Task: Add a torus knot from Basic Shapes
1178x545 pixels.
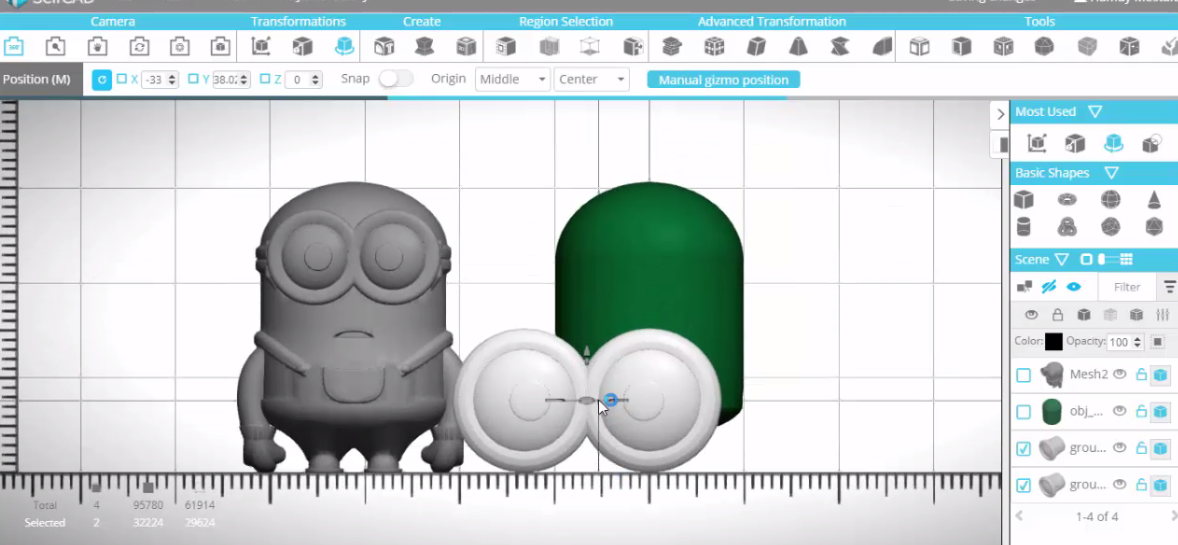Action: 1067,226
